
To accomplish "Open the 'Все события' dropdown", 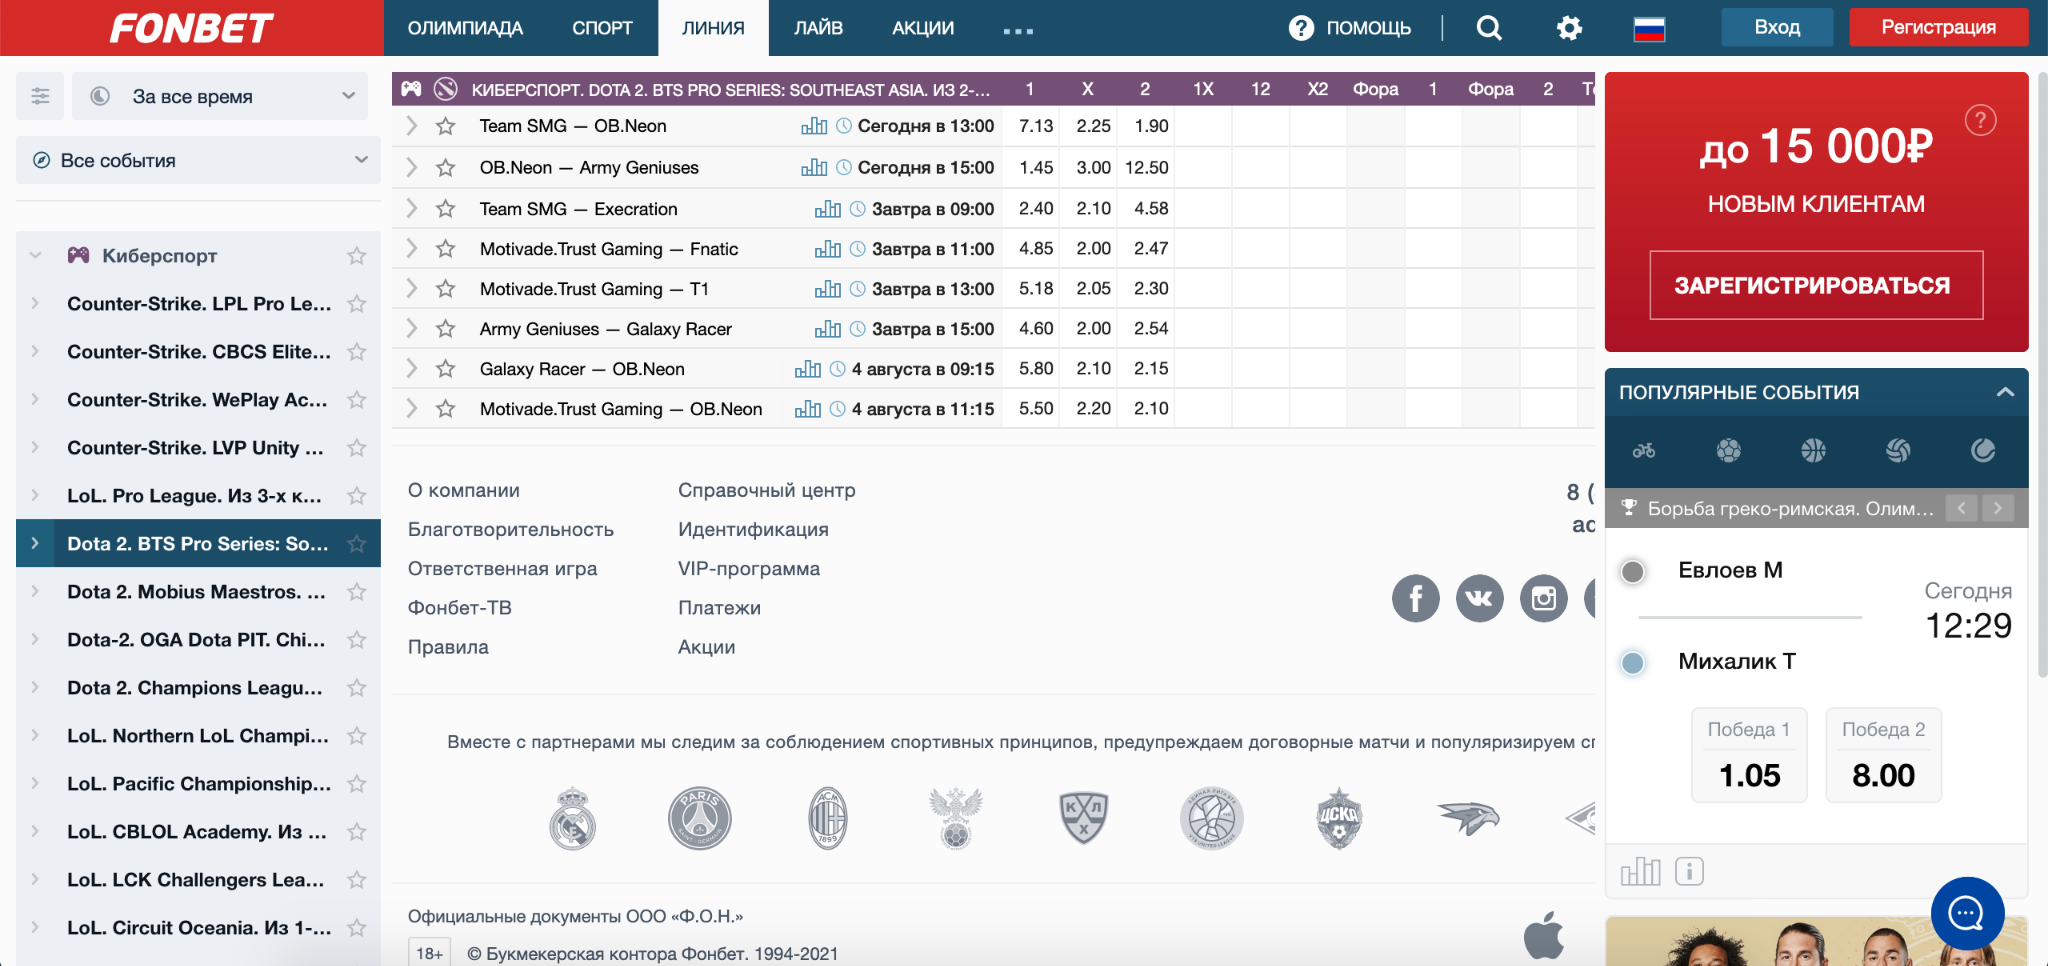I will [x=198, y=160].
